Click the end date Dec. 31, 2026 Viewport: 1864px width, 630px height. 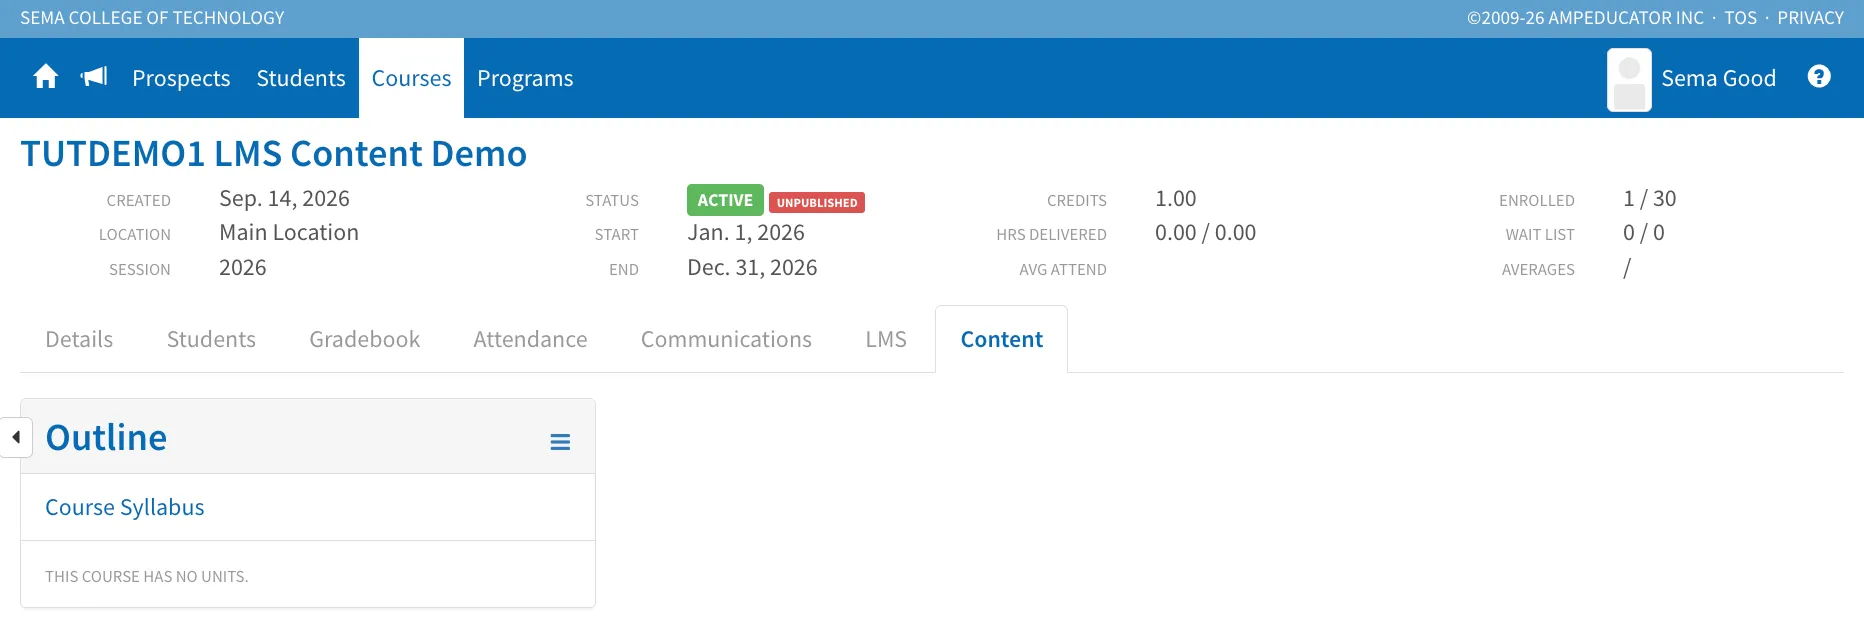752,267
